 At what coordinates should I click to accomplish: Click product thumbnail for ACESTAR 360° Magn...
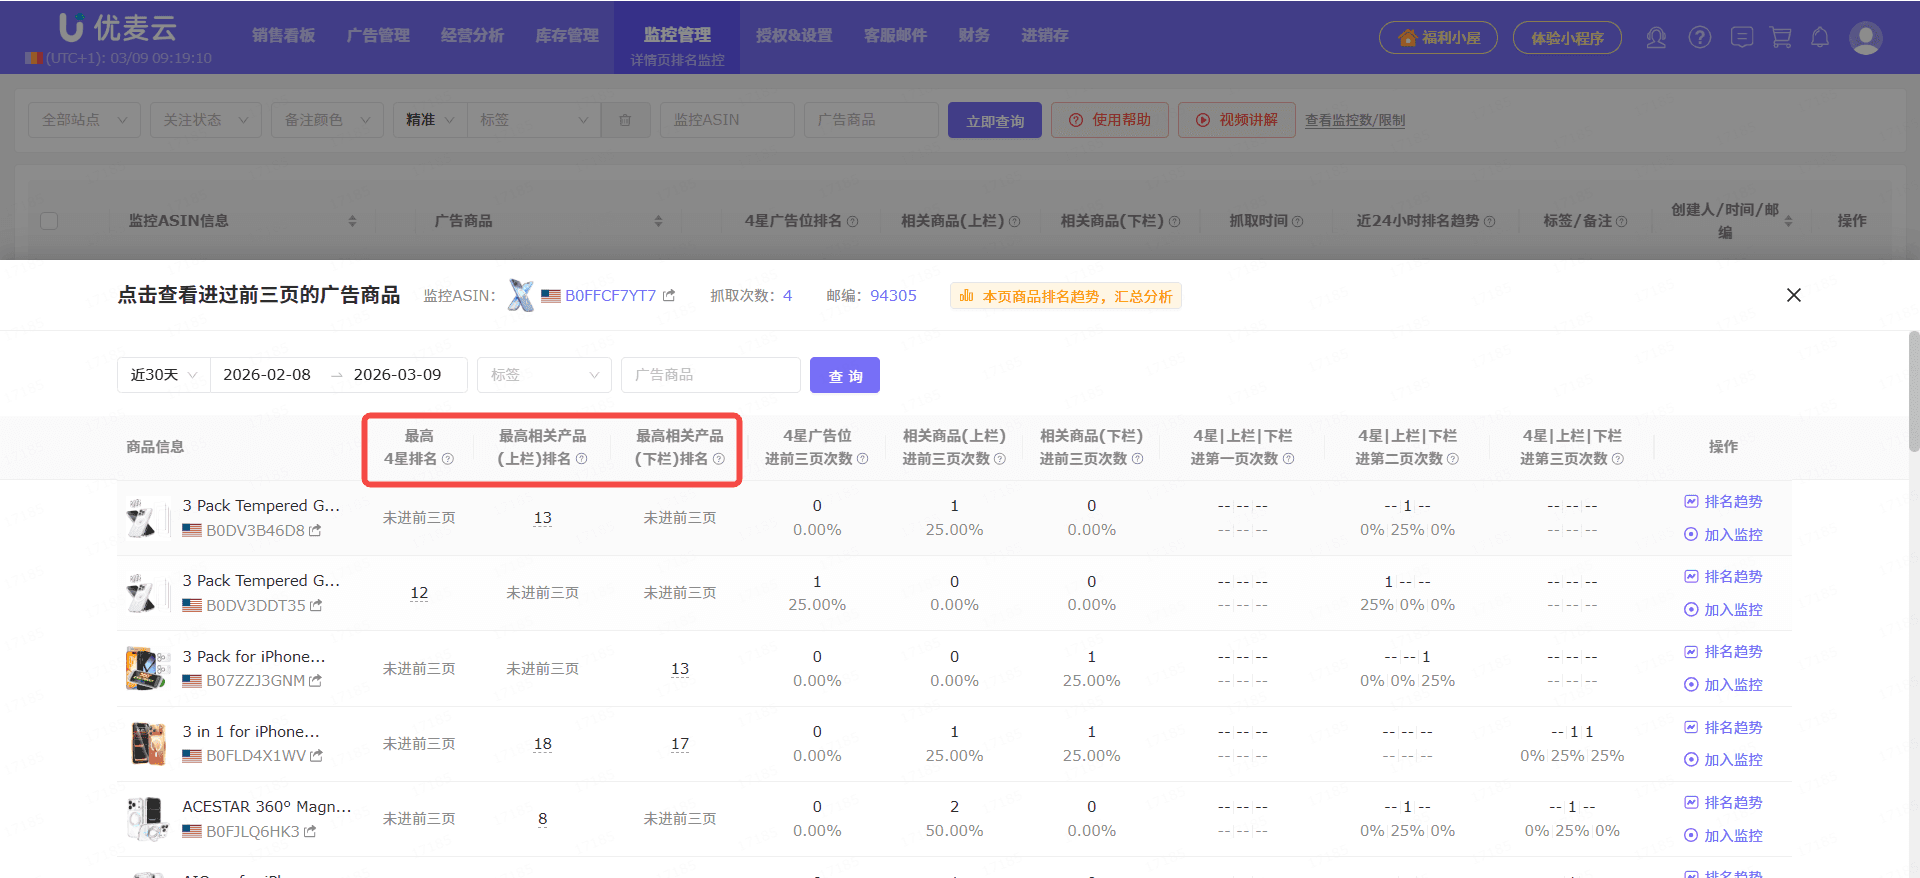pyautogui.click(x=147, y=819)
